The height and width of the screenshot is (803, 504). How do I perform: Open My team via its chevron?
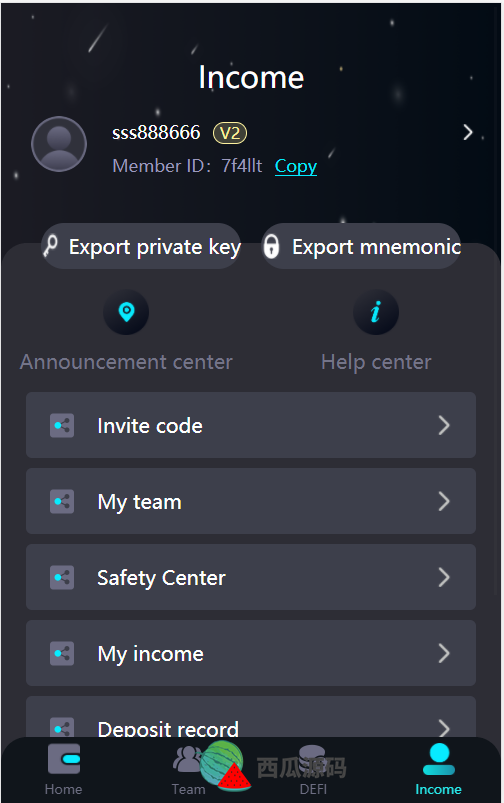point(444,501)
